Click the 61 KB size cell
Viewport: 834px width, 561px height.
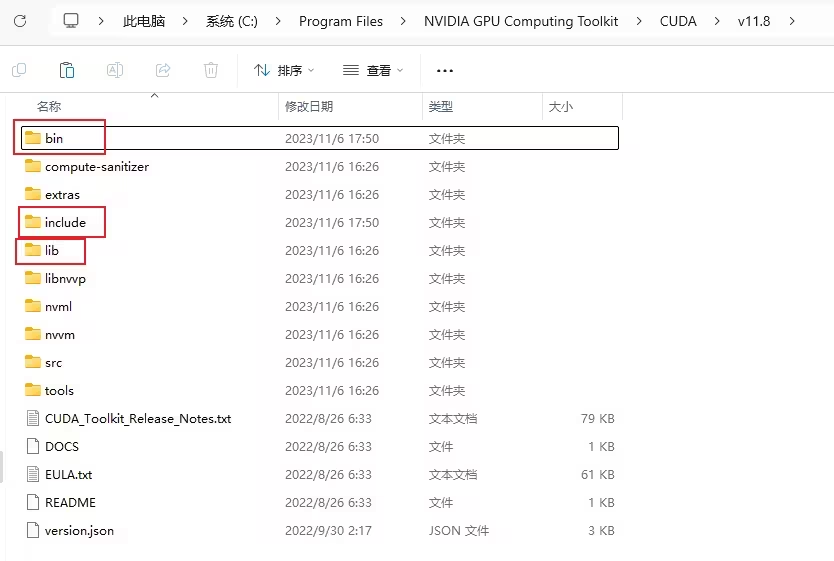coord(597,474)
